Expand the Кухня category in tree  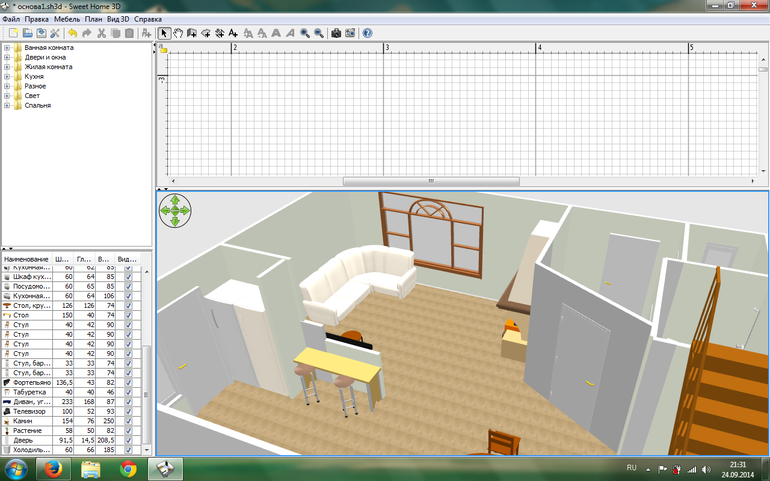point(7,76)
